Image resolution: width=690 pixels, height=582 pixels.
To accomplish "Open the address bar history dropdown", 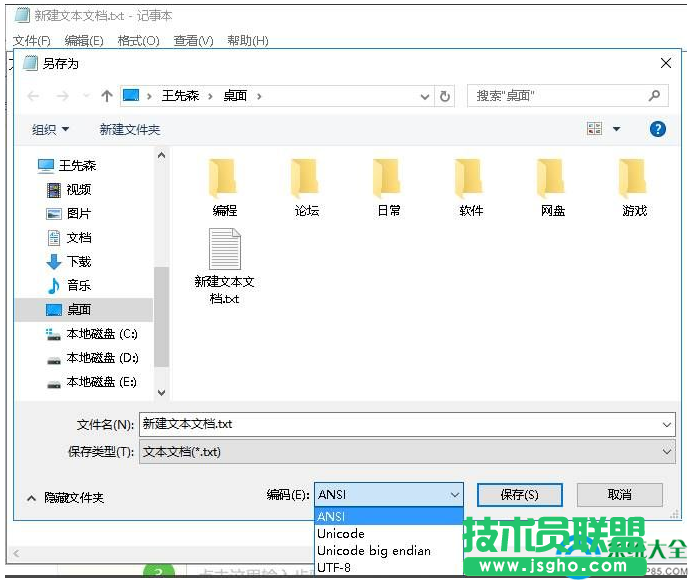I will (425, 96).
